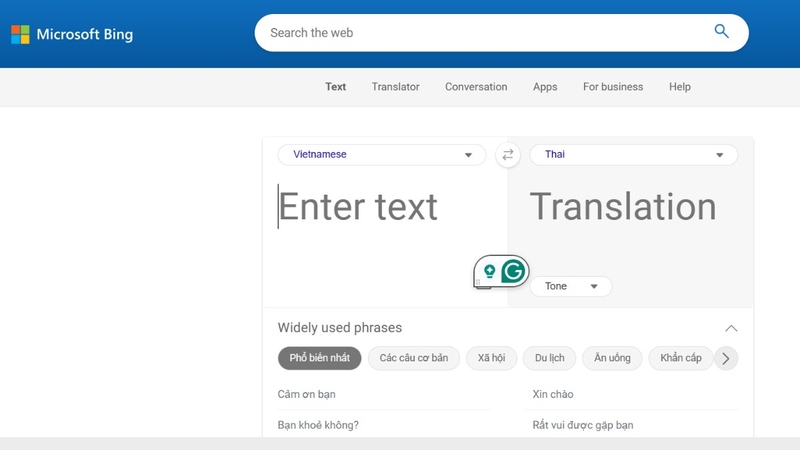The height and width of the screenshot is (450, 800).
Task: Click the Grammarly lightbulb suggestion icon
Action: pos(489,271)
